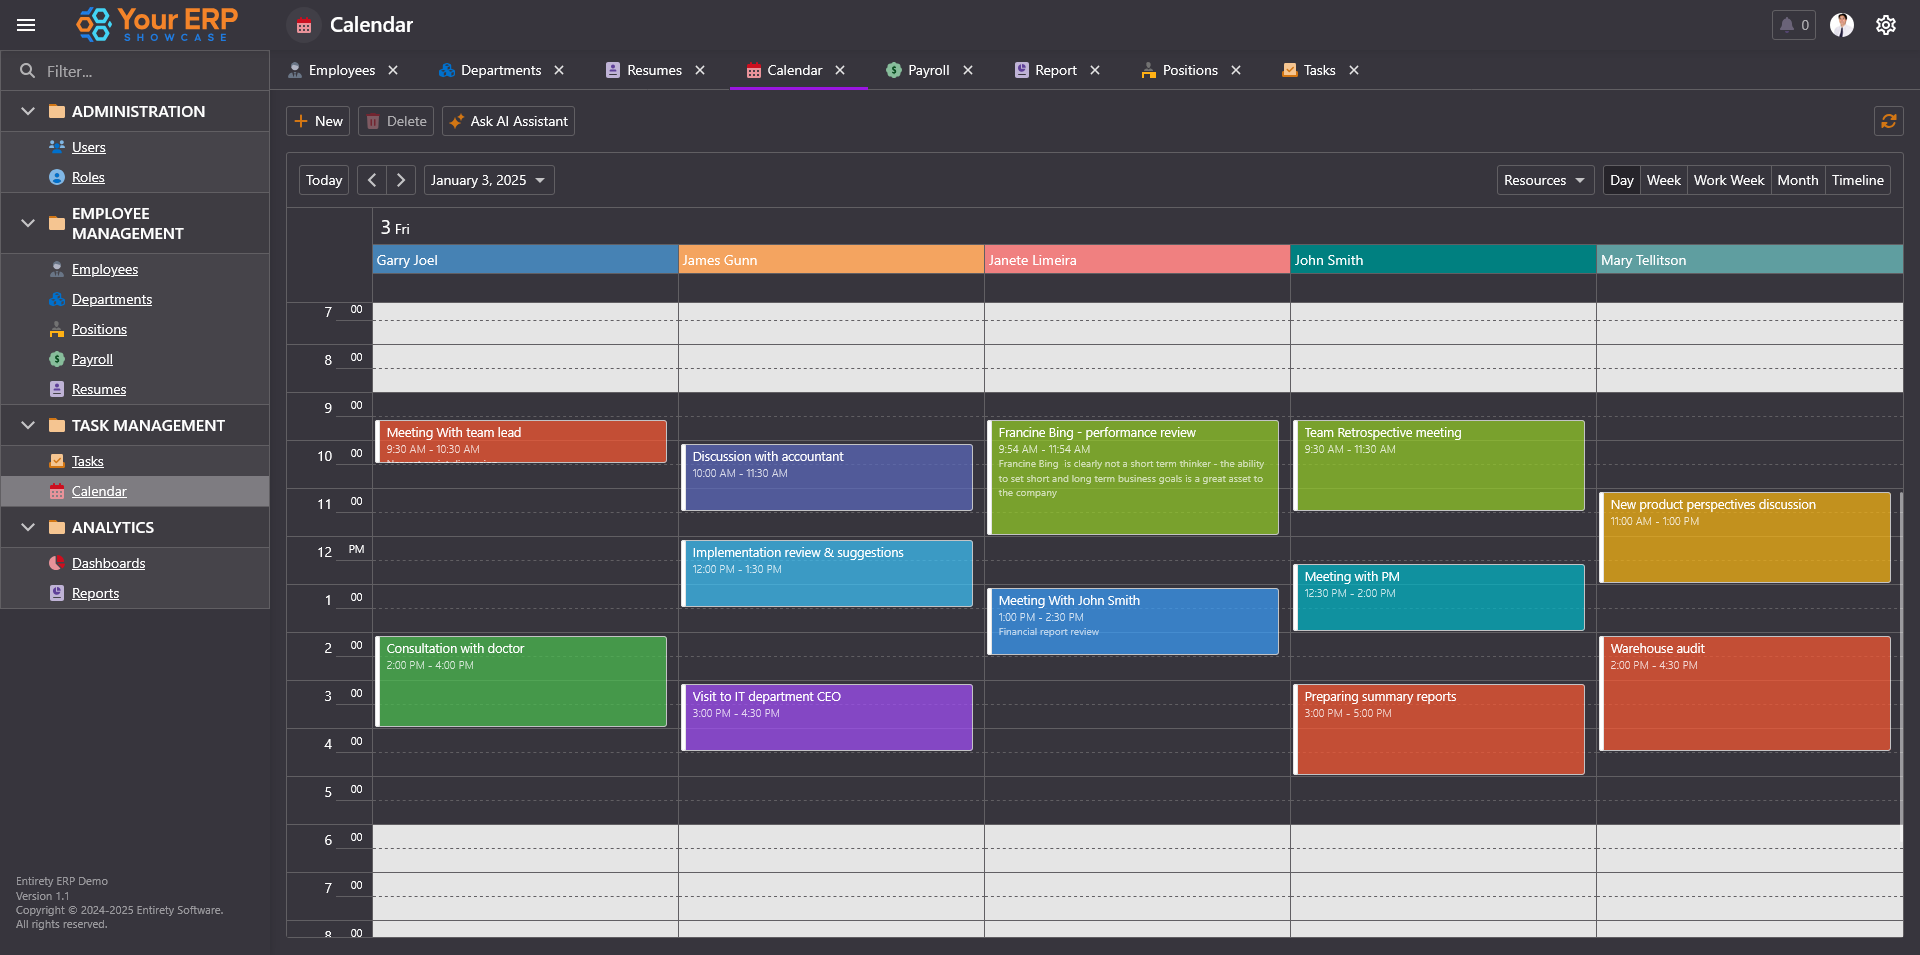Switch to Week view

coord(1663,180)
